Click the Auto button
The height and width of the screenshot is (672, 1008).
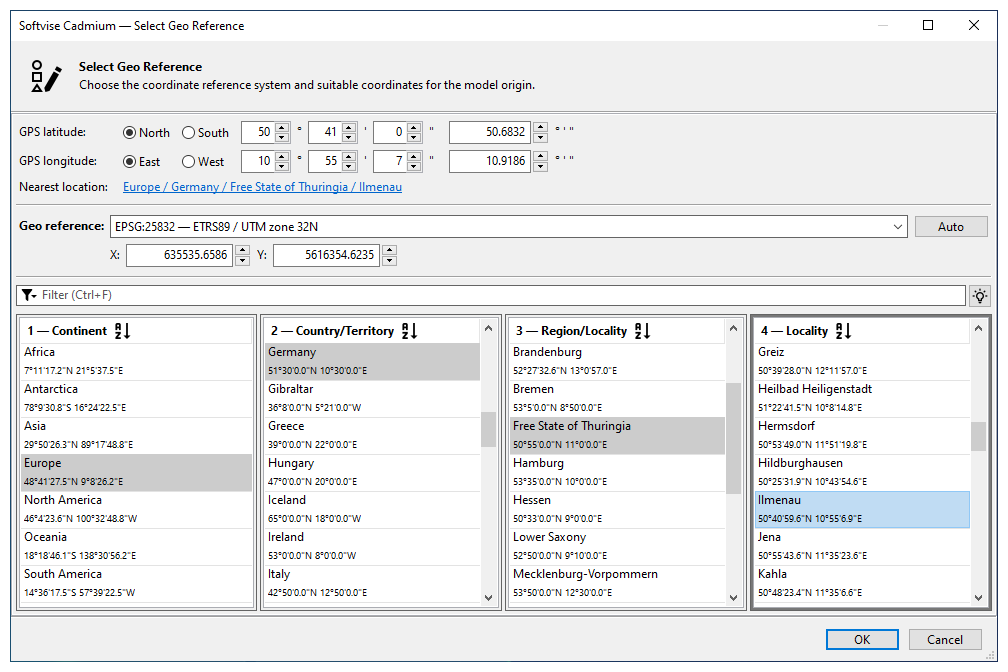951,226
